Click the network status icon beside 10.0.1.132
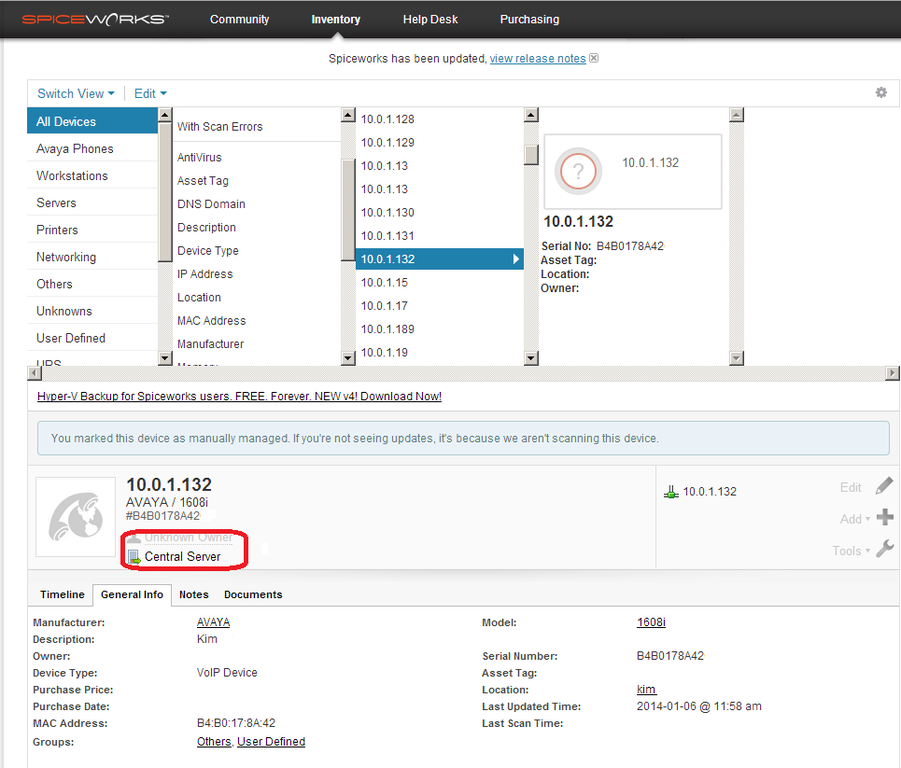 [x=670, y=491]
